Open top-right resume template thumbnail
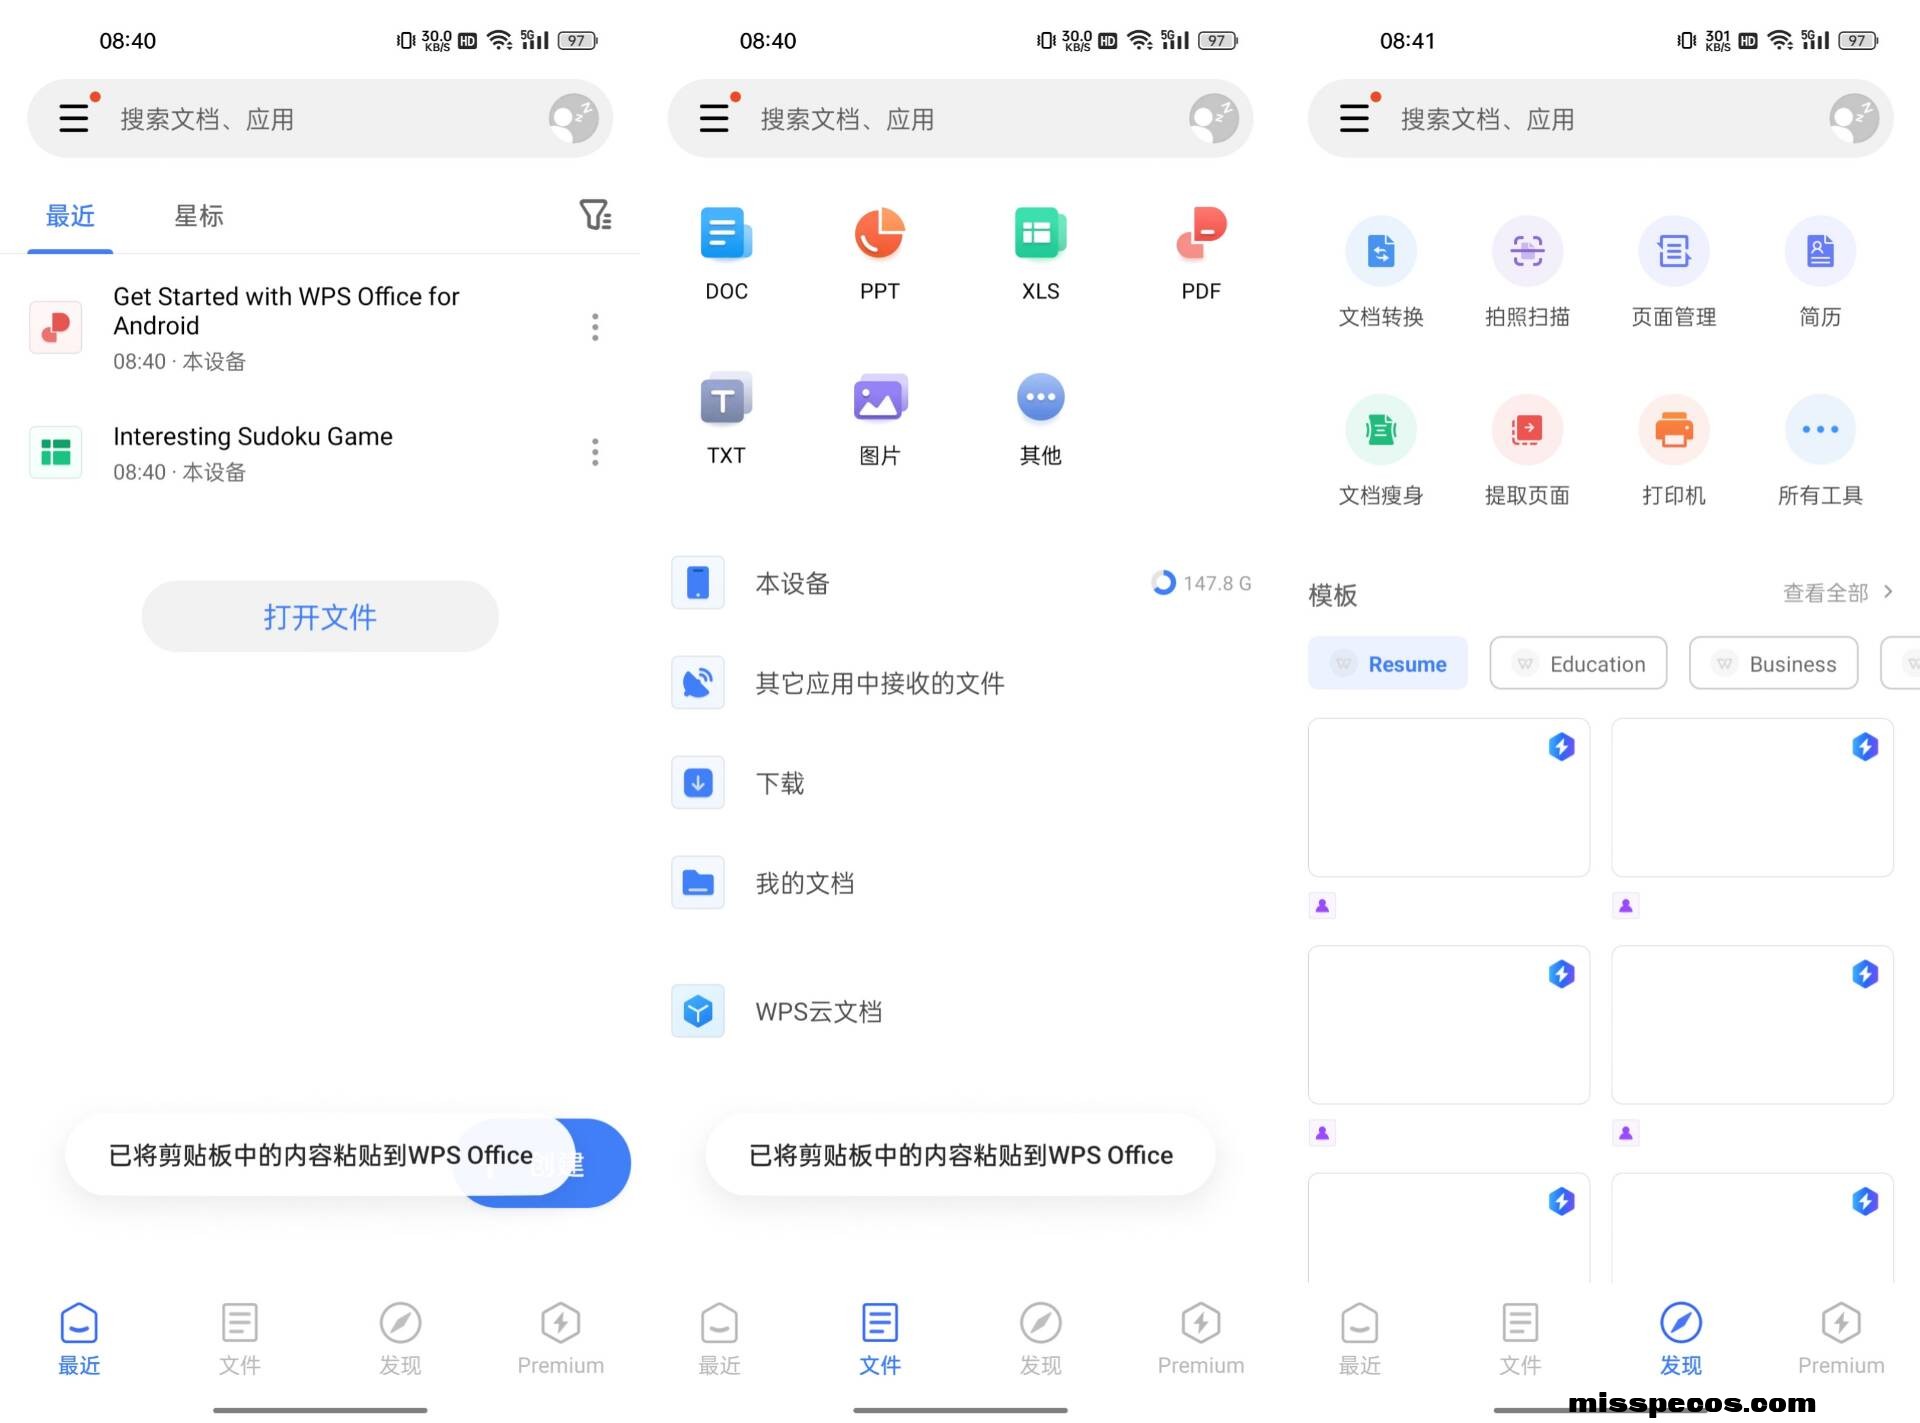The image size is (1920, 1423). [x=1752, y=797]
